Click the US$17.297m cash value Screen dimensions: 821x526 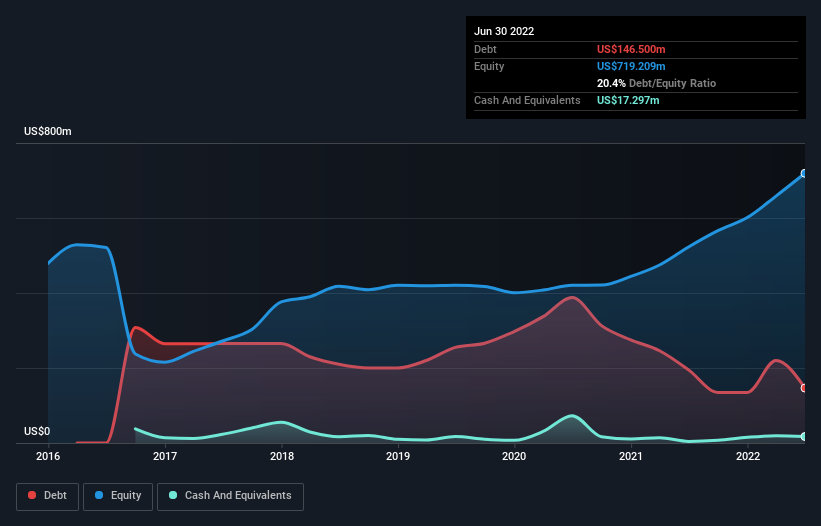[x=628, y=100]
